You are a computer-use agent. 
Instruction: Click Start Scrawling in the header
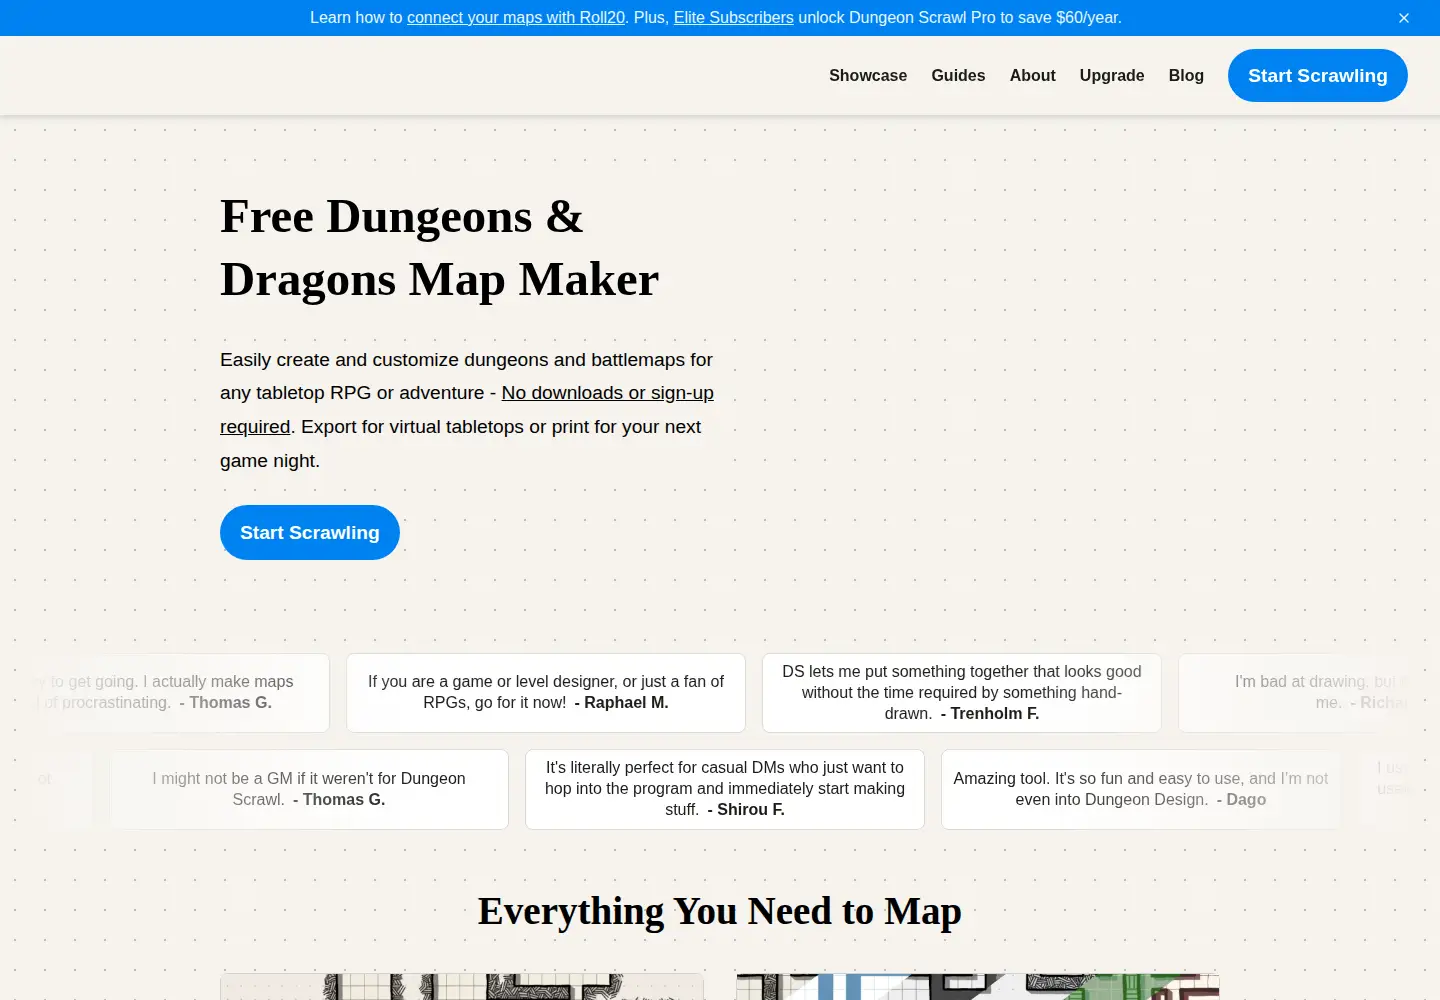[1318, 75]
